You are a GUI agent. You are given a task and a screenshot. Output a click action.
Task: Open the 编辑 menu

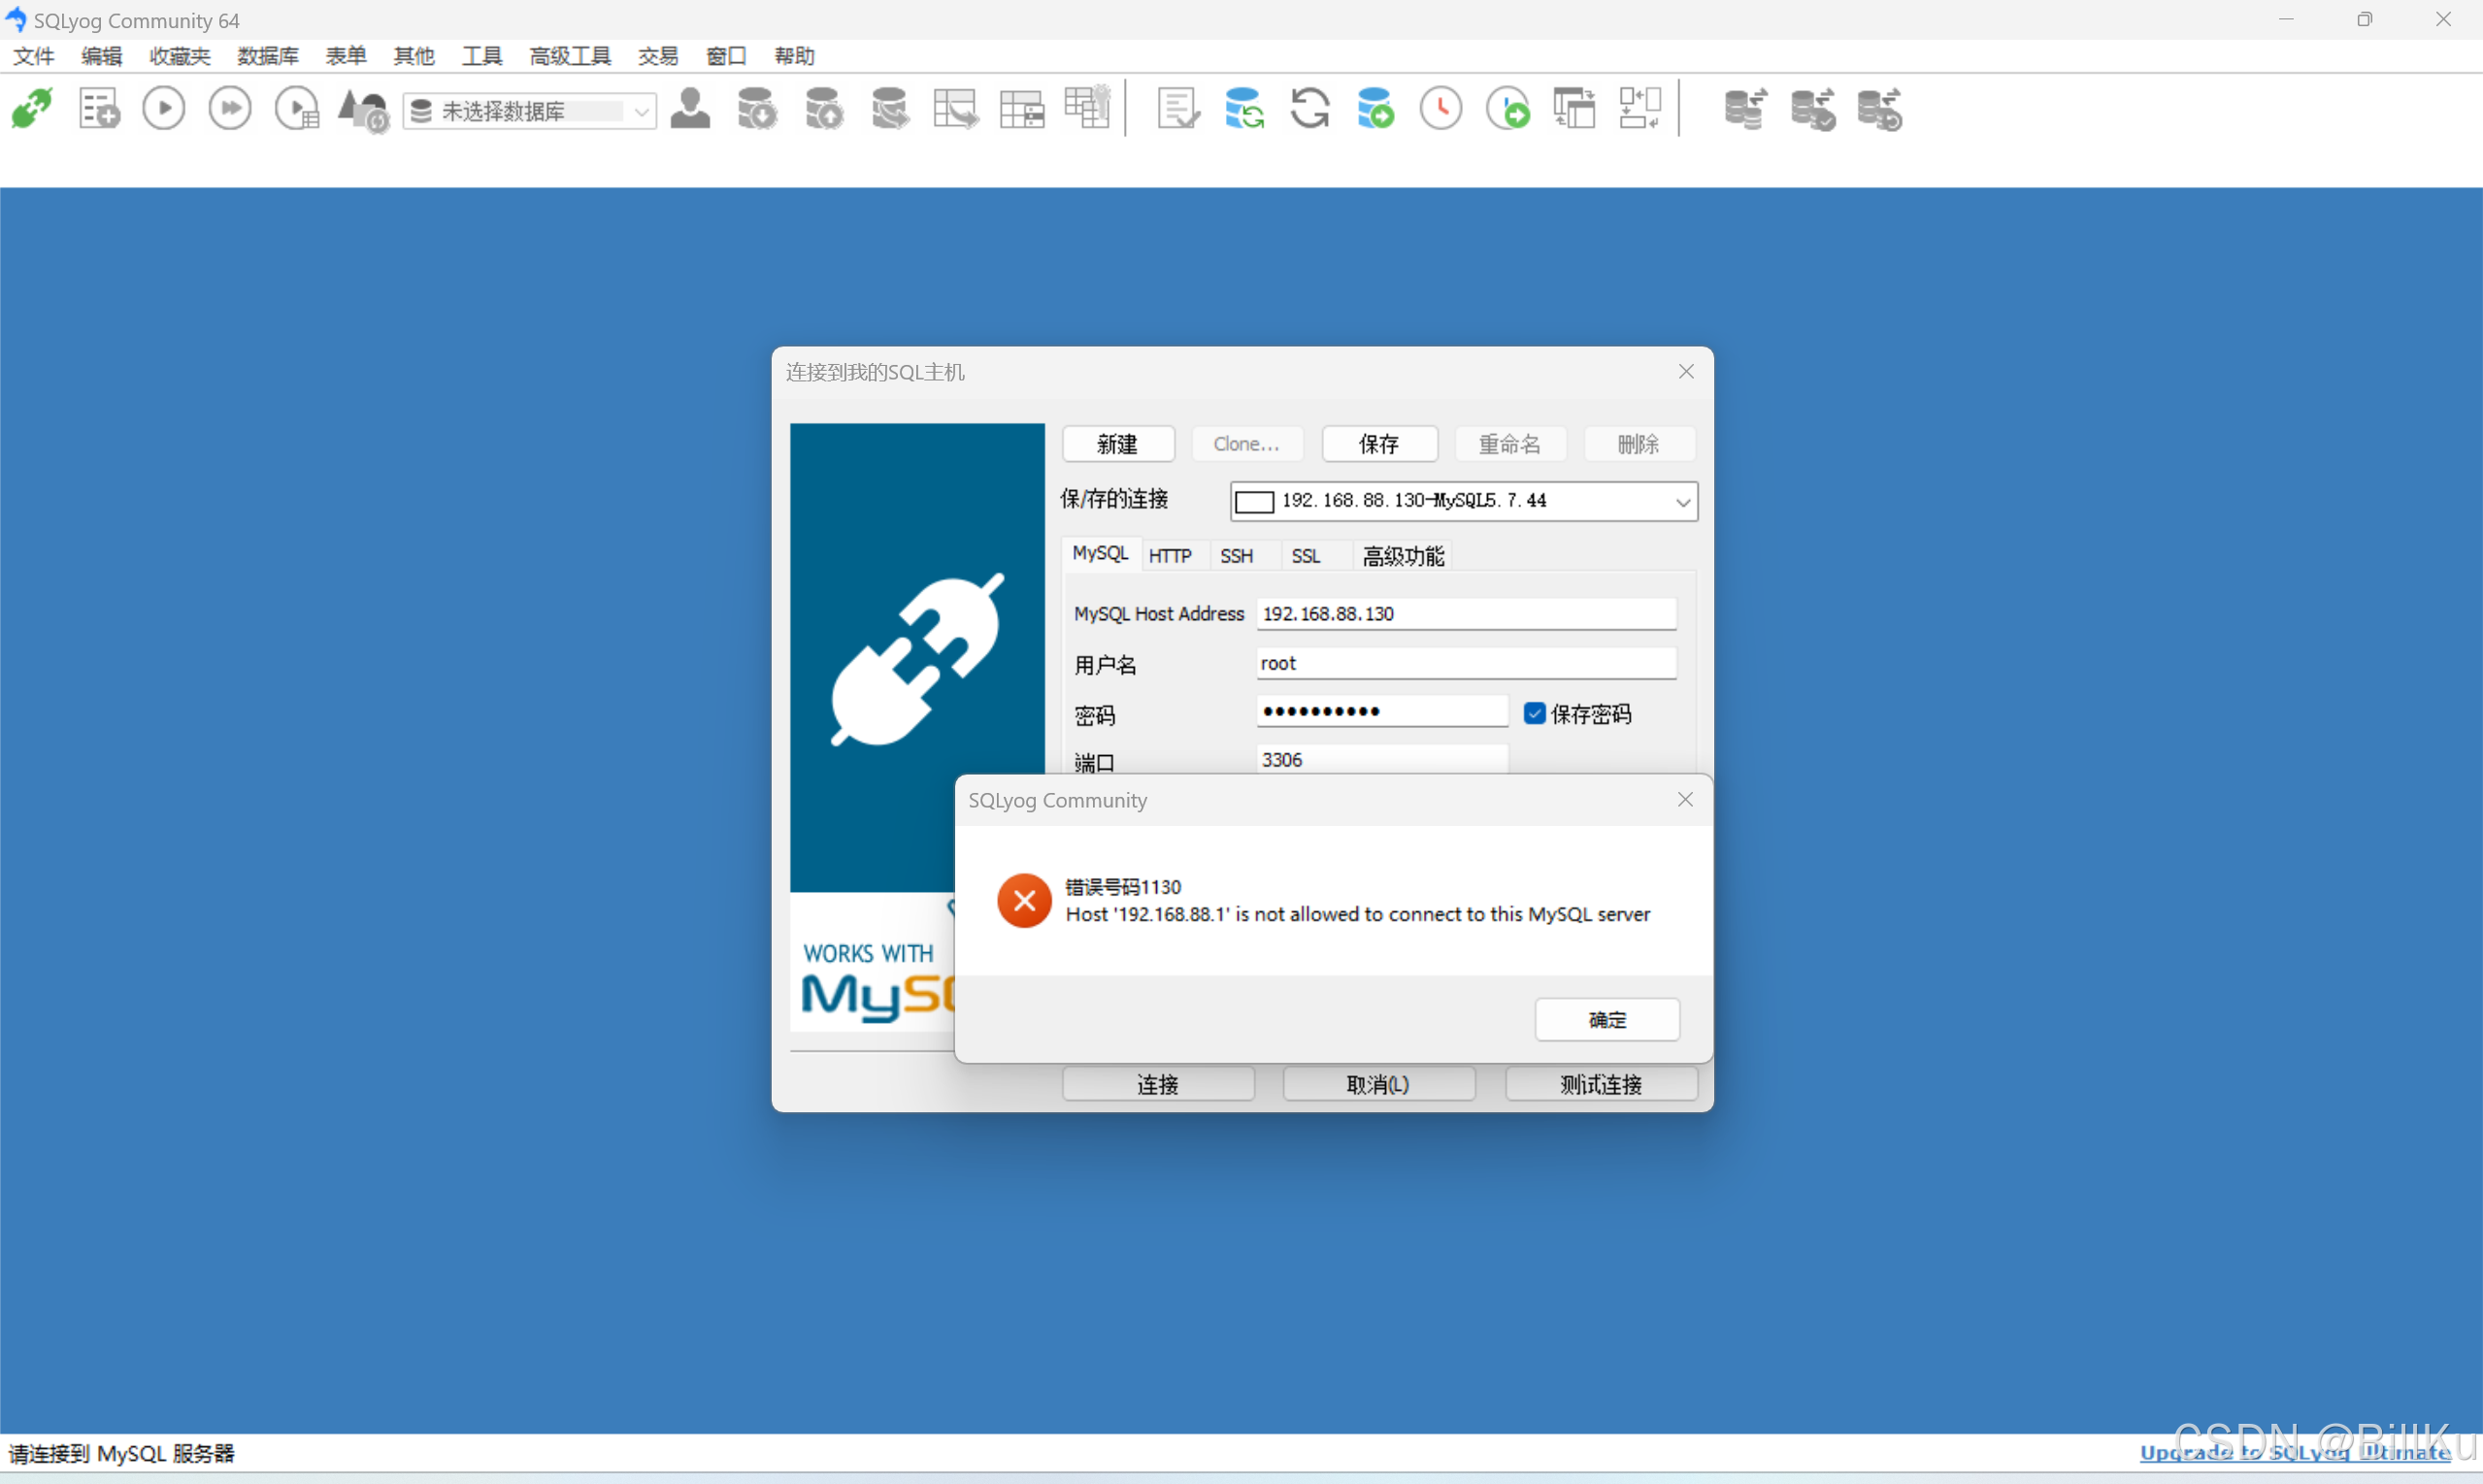coord(101,56)
